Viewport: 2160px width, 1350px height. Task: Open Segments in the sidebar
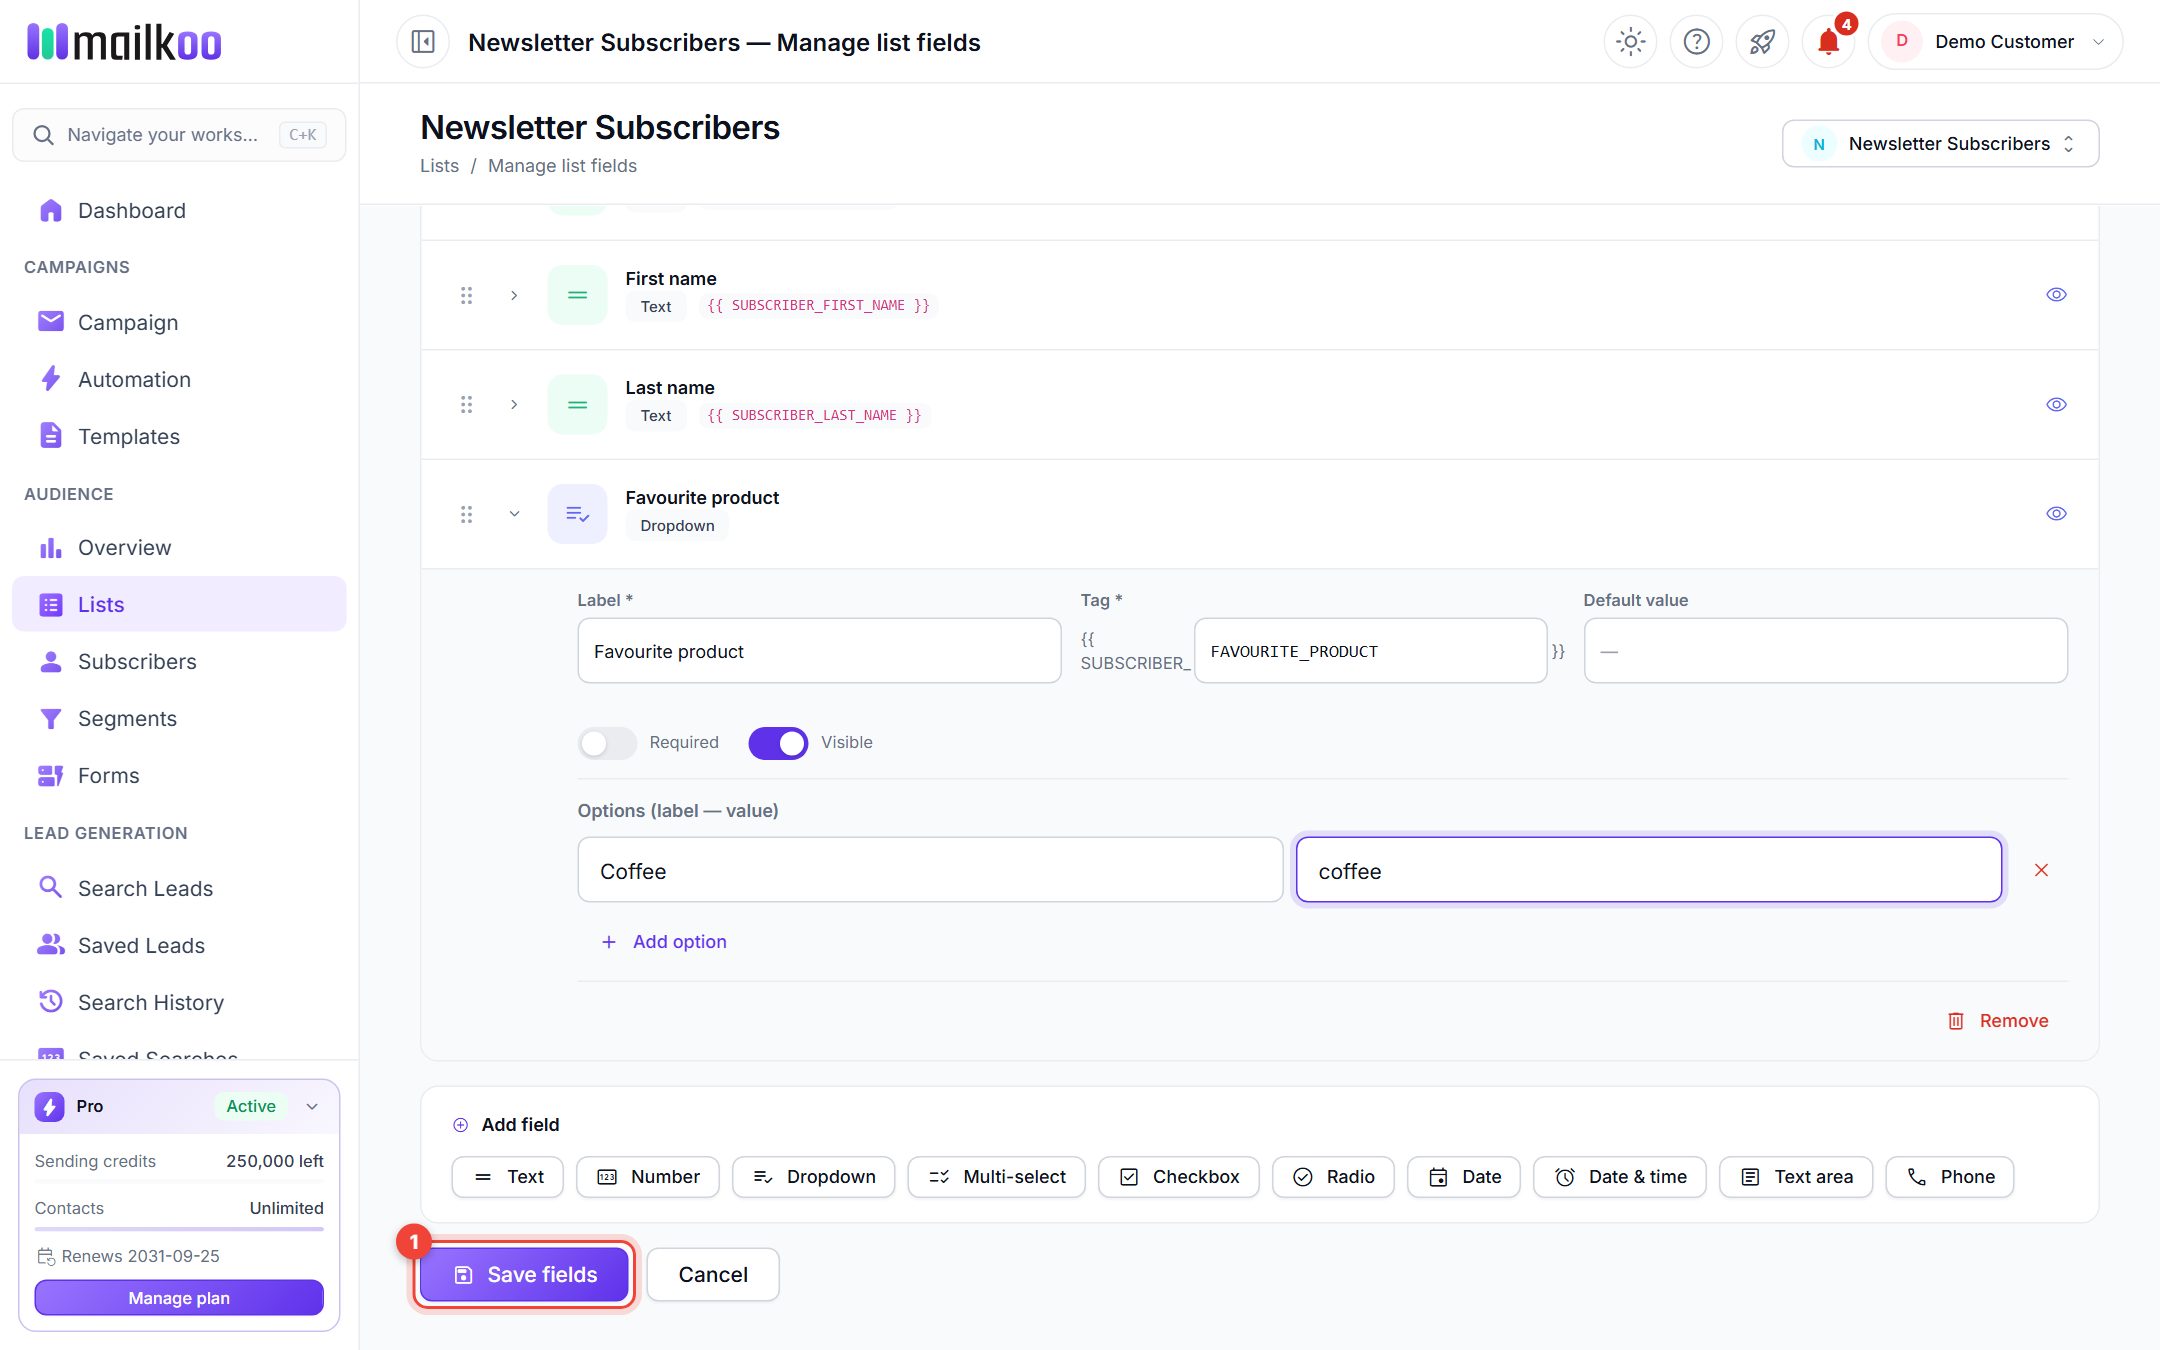coord(179,719)
